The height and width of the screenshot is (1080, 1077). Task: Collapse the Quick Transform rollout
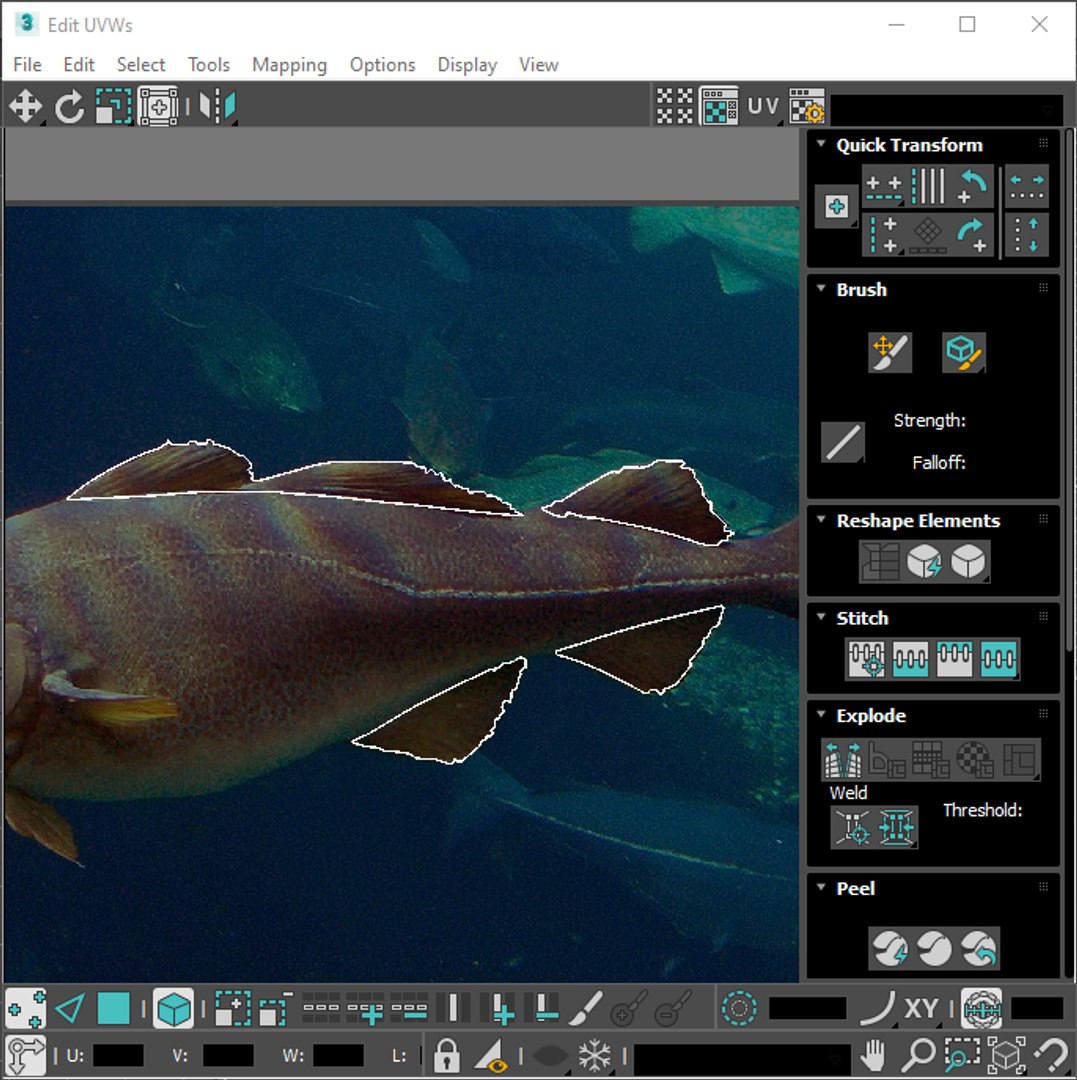pyautogui.click(x=821, y=144)
